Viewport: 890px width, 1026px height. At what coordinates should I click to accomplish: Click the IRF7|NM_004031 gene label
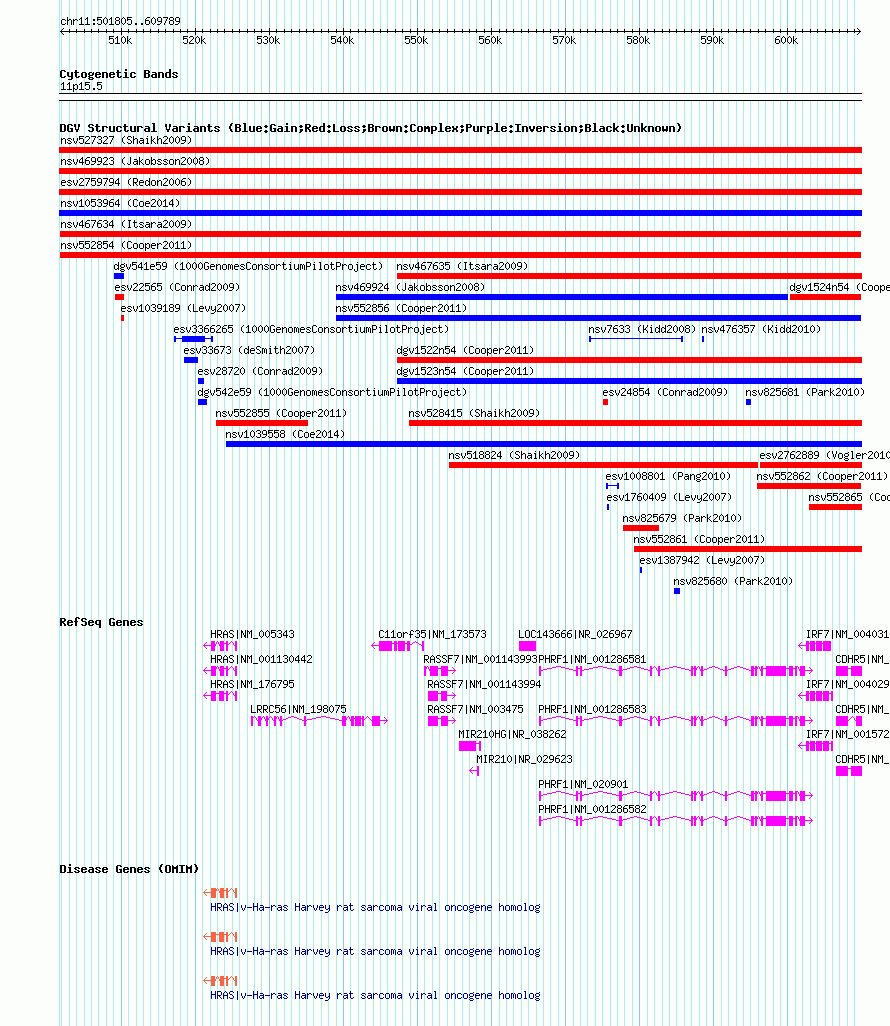(x=847, y=634)
